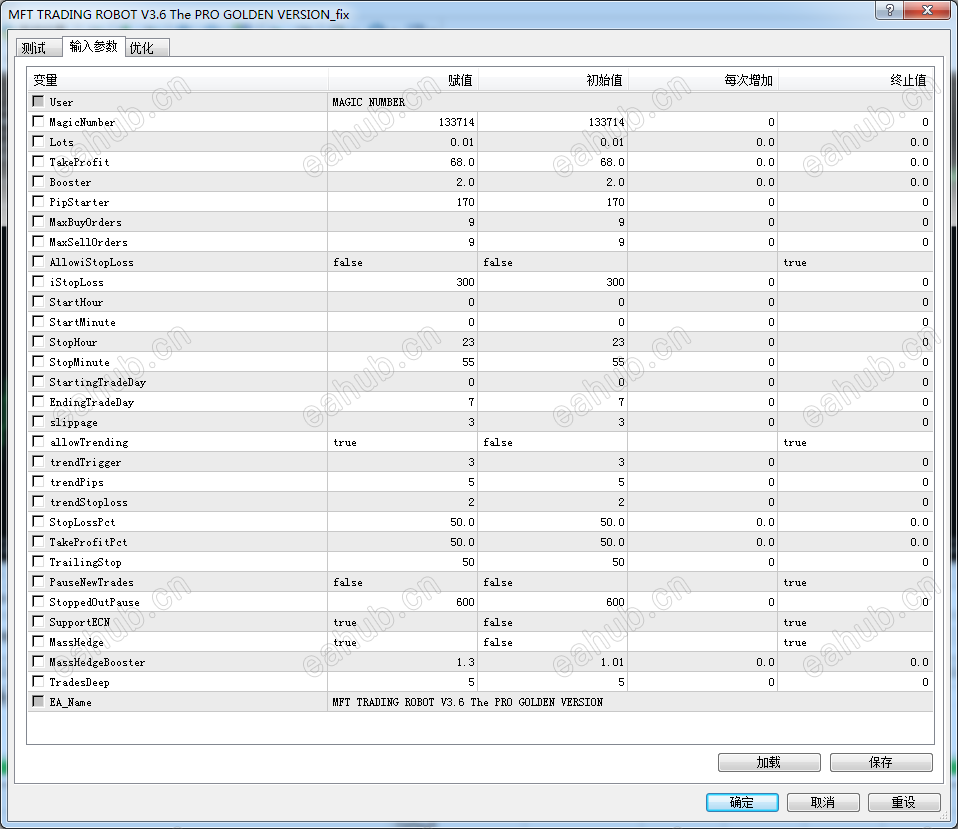Enable the TakeProfit optimization checkbox
This screenshot has width=958, height=829.
tap(38, 161)
